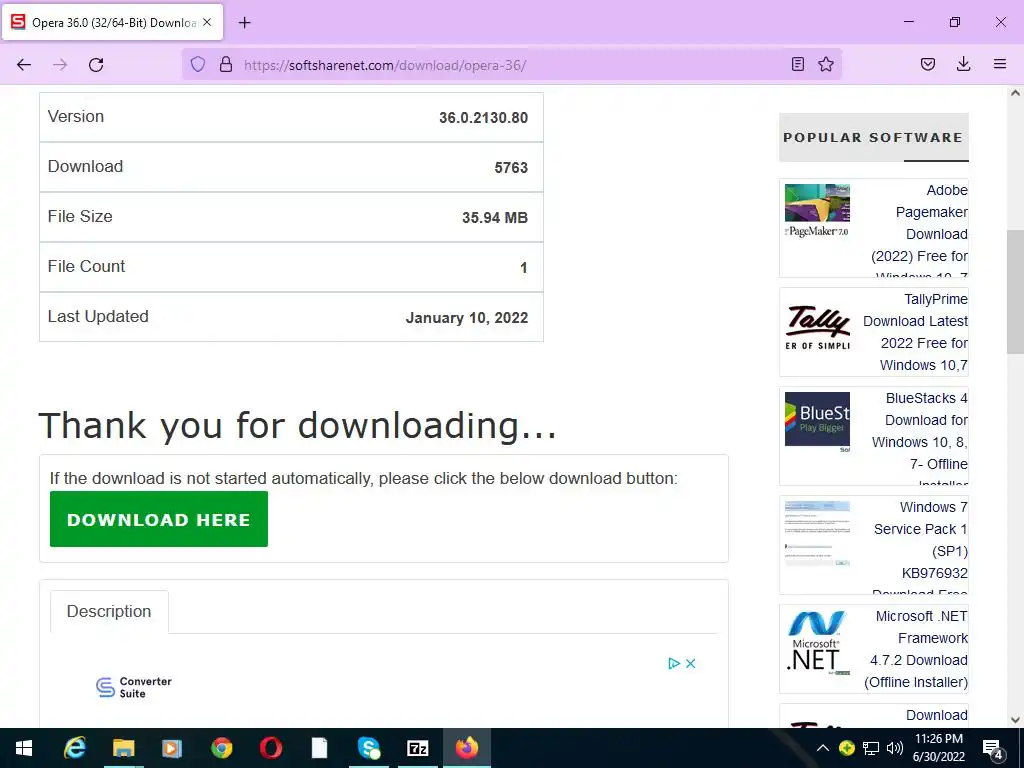Viewport: 1024px width, 768px height.
Task: Launch Internet Explorer from taskbar
Action: pyautogui.click(x=74, y=748)
